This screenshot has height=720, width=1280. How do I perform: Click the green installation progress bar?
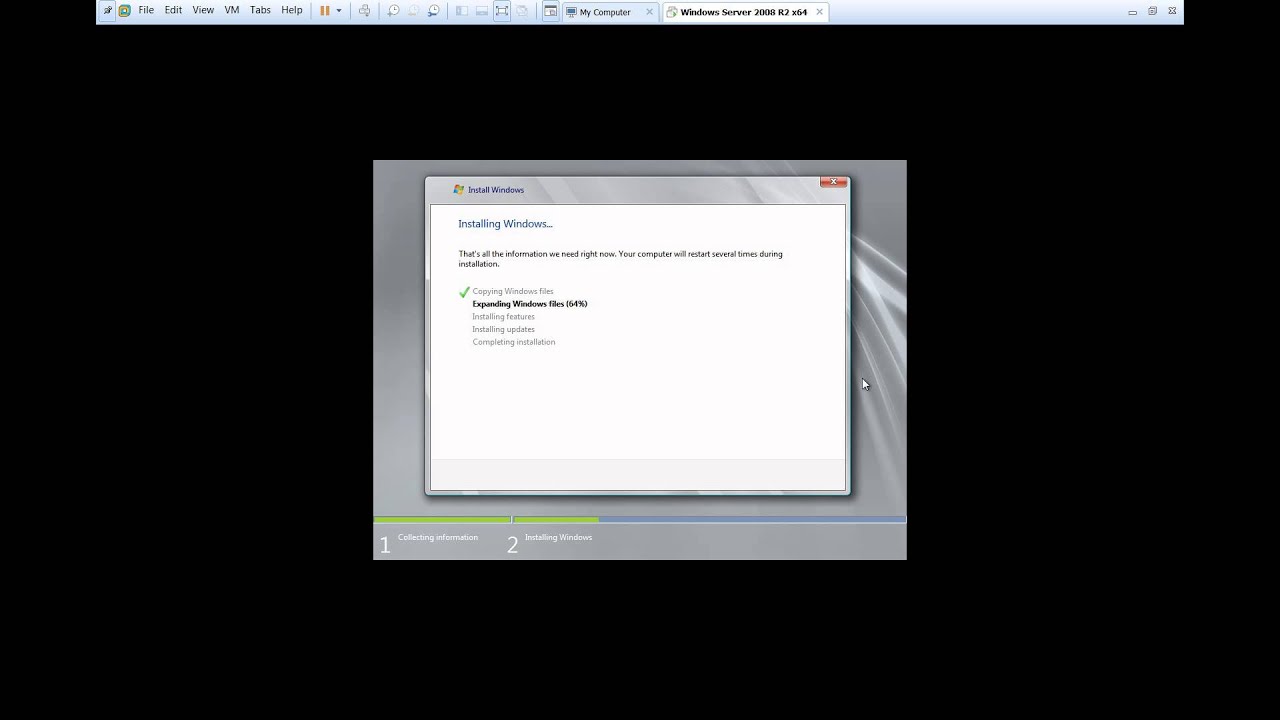556,520
